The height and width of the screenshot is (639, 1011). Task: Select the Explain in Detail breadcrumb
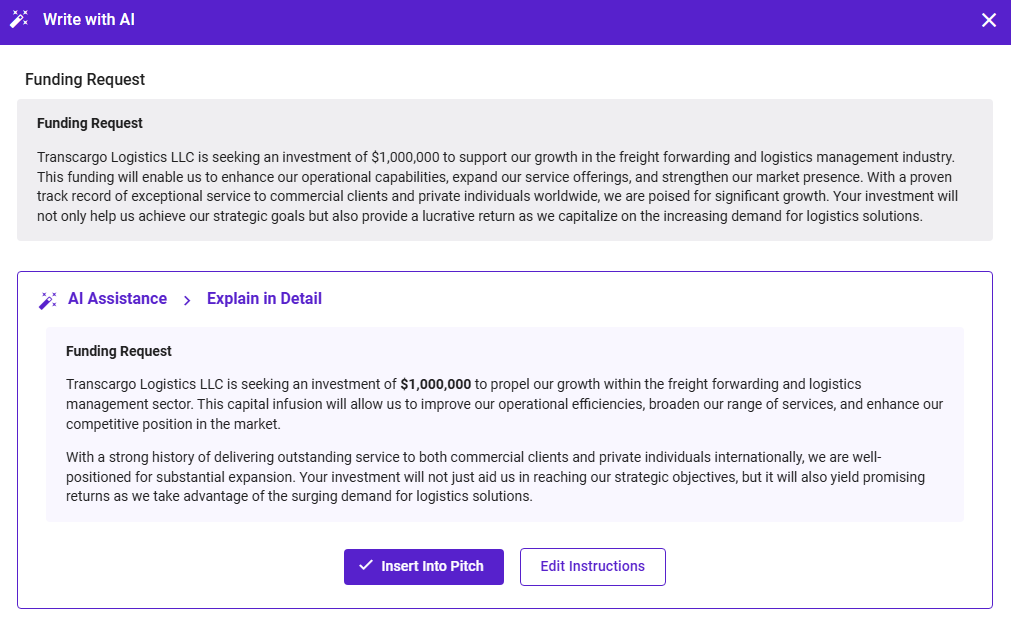tap(264, 299)
